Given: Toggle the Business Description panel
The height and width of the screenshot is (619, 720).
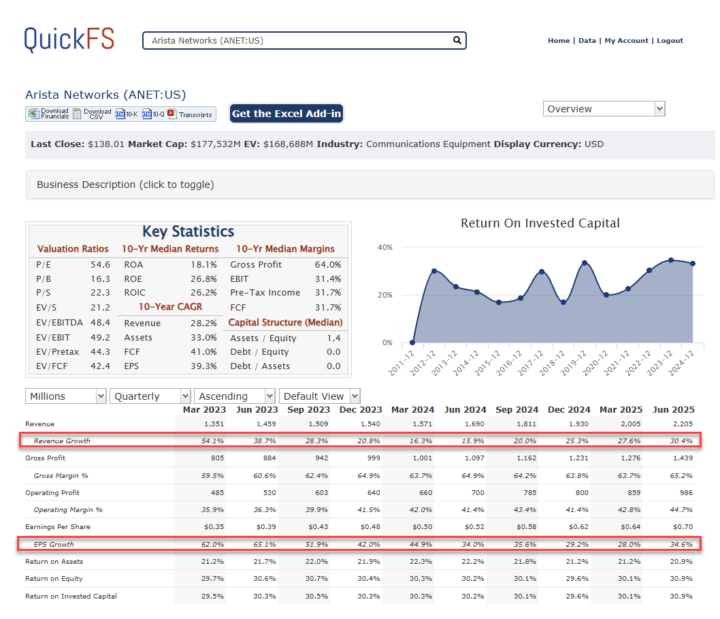Looking at the screenshot, I should [370, 185].
